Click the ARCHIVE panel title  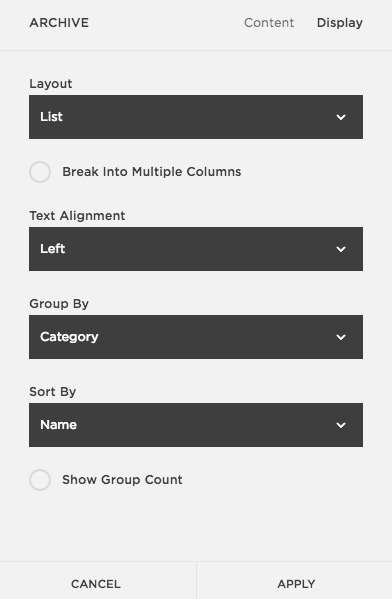(x=59, y=23)
